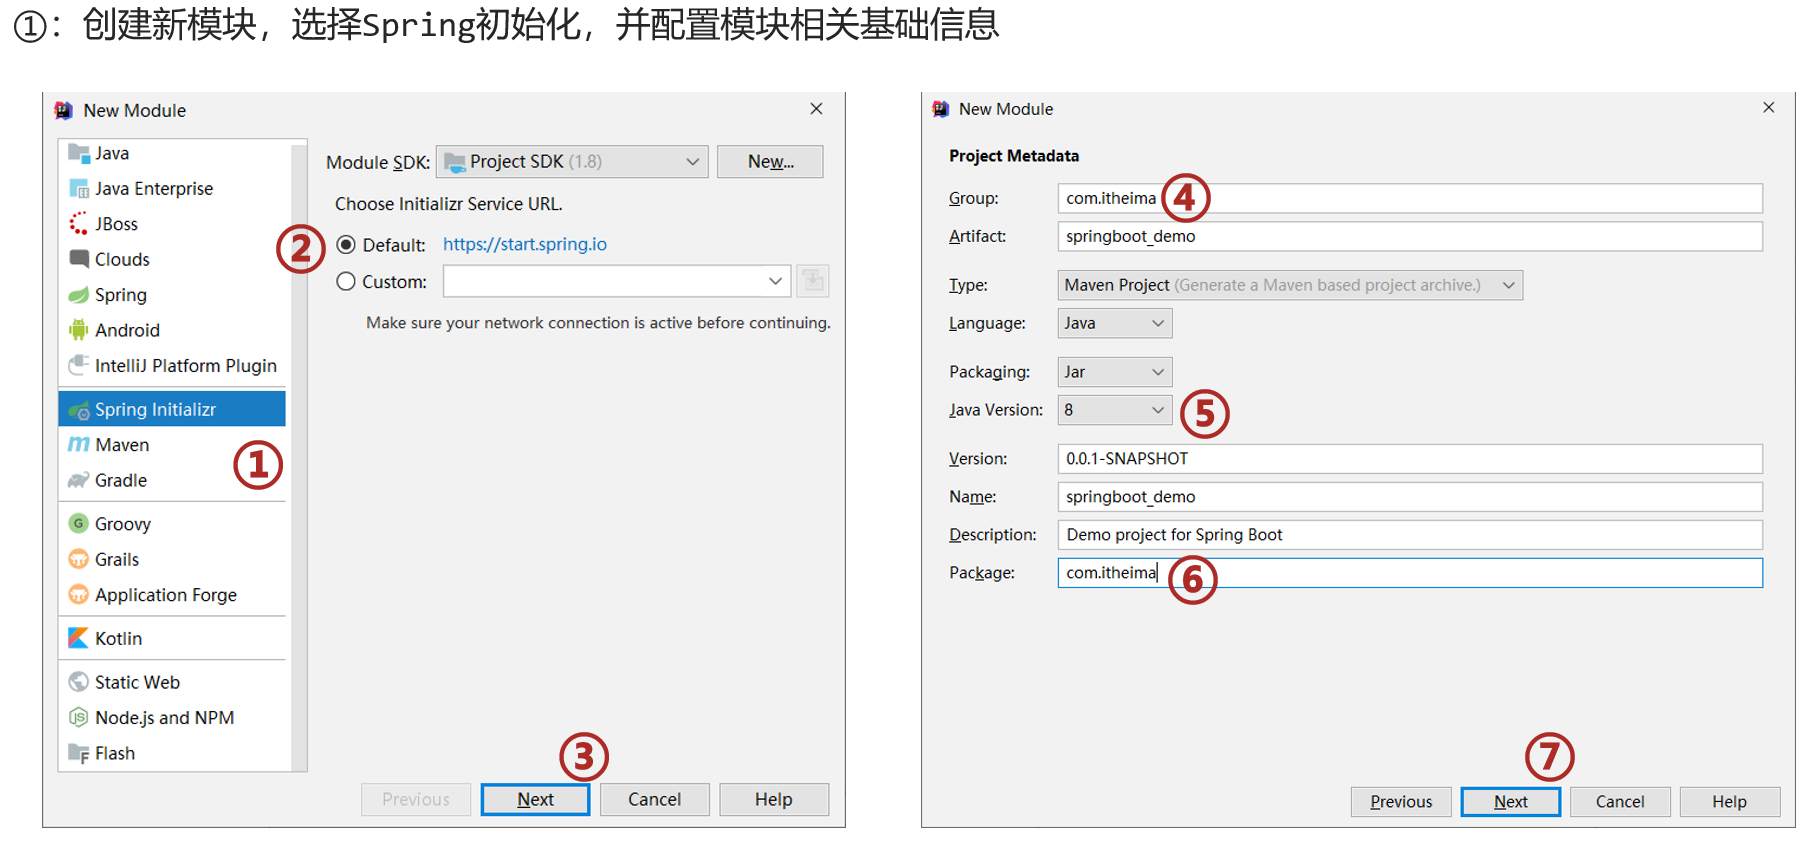This screenshot has height=844, width=1808.
Task: Select the Custom Initializr URL radio button
Action: (346, 282)
